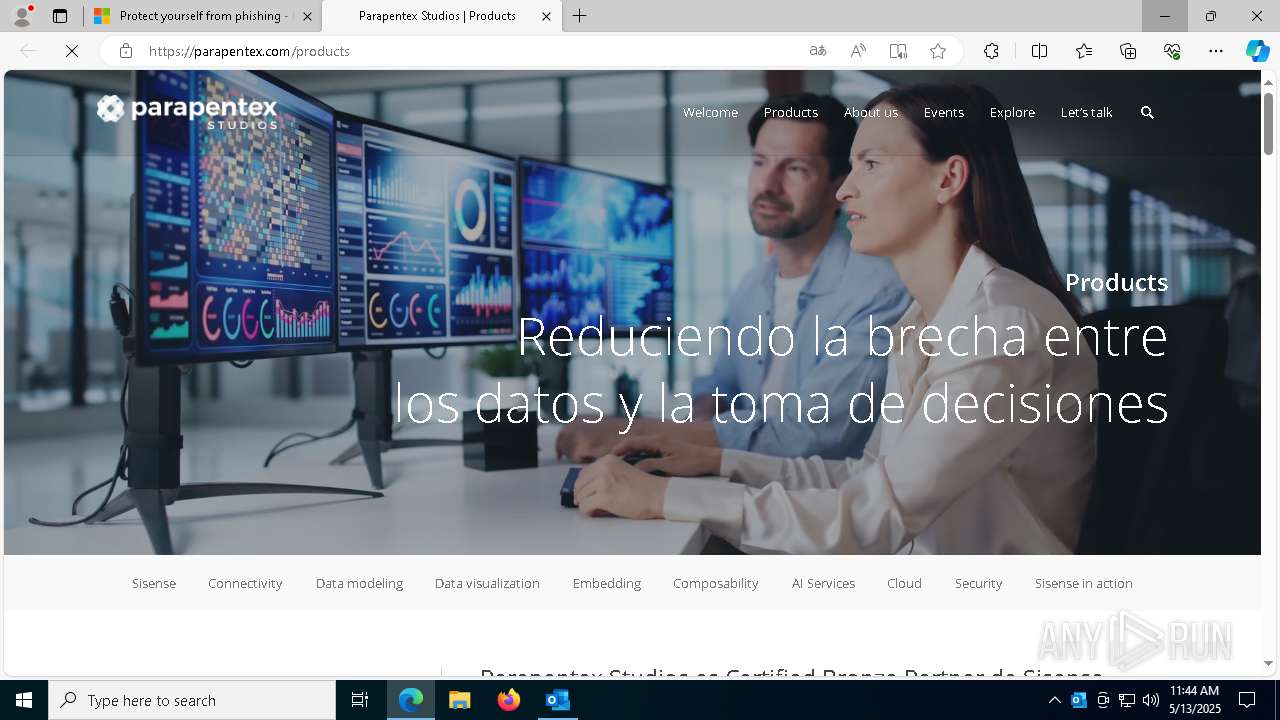Viewport: 1280px width, 720px height.
Task: Click the scrollbar down arrow
Action: pos(1269,663)
